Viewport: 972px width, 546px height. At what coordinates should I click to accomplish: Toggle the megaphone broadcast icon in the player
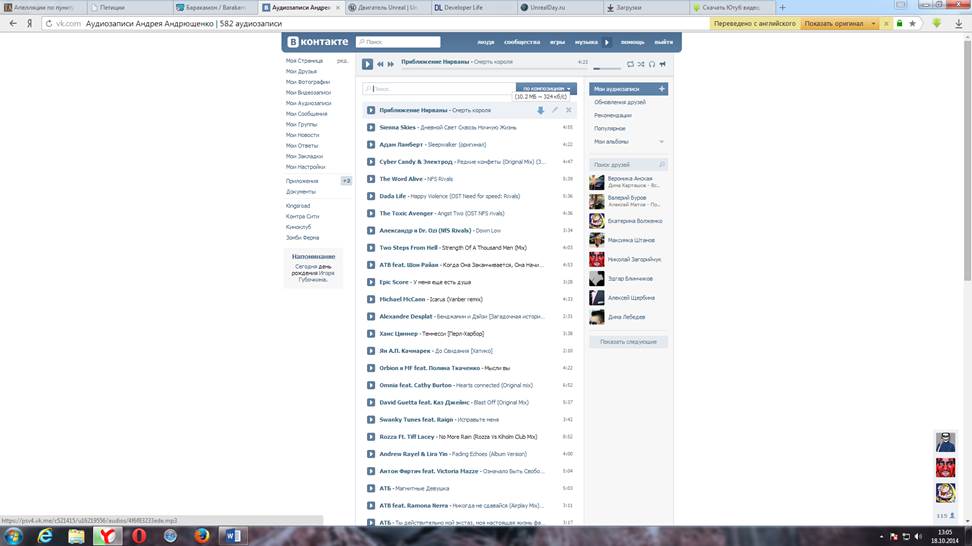click(662, 64)
